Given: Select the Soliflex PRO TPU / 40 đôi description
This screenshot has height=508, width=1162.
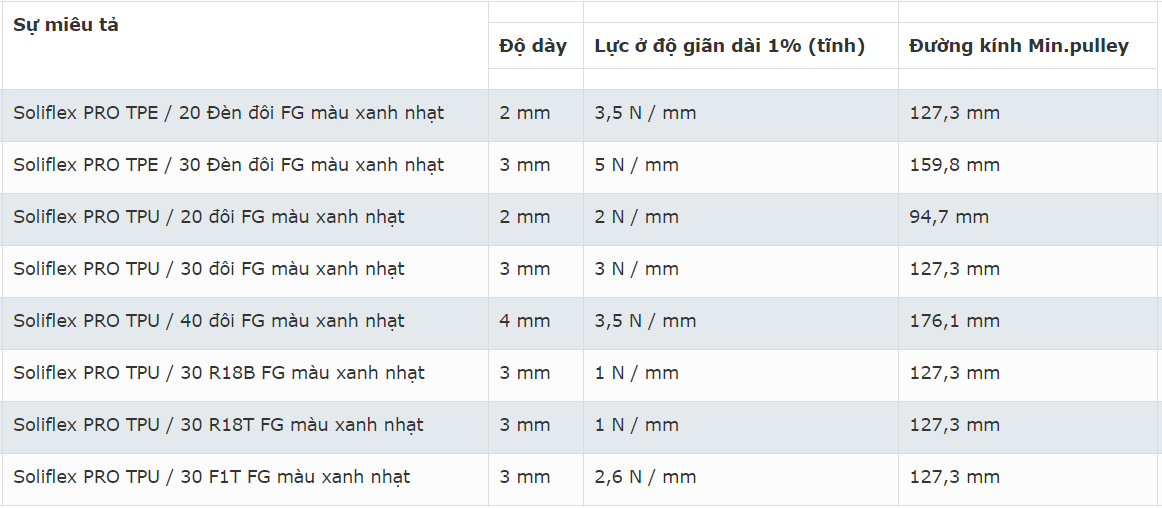Looking at the screenshot, I should click(208, 321).
